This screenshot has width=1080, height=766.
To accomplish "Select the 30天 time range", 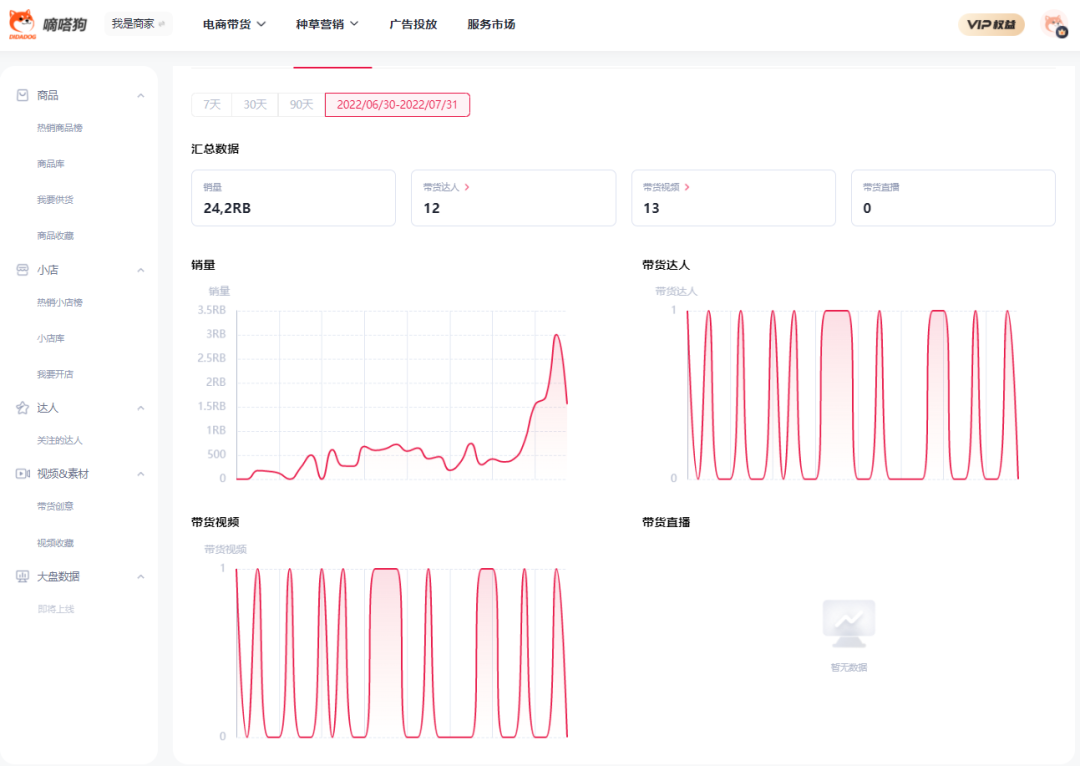I will [255, 105].
